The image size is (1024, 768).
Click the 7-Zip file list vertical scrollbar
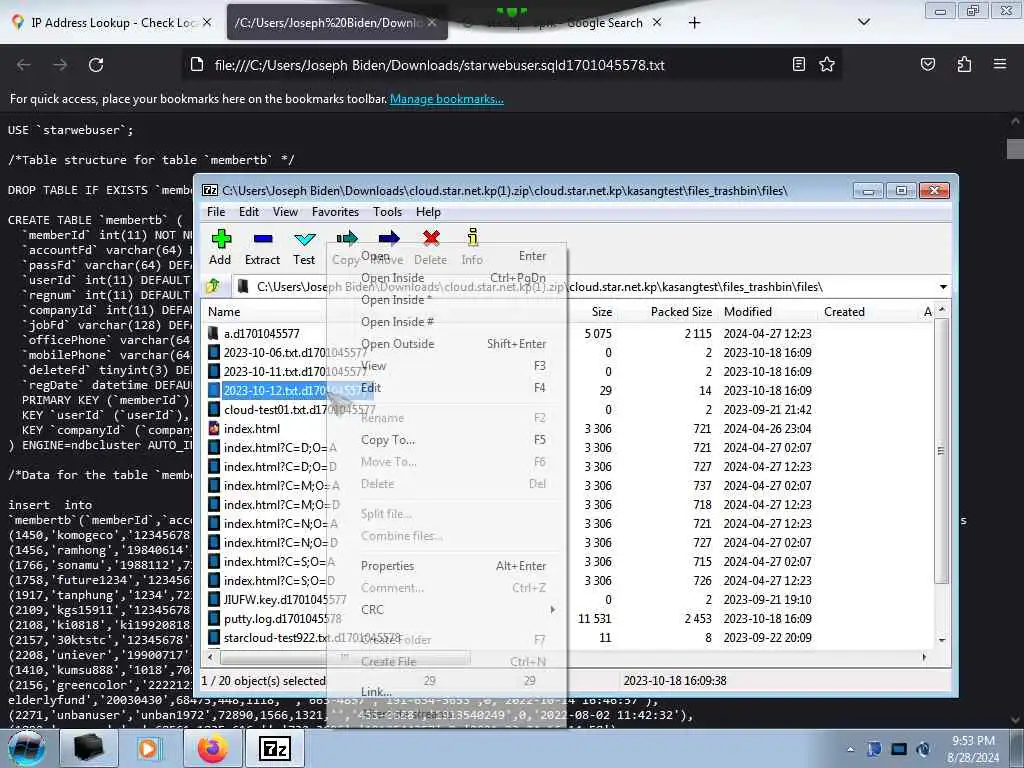point(941,451)
